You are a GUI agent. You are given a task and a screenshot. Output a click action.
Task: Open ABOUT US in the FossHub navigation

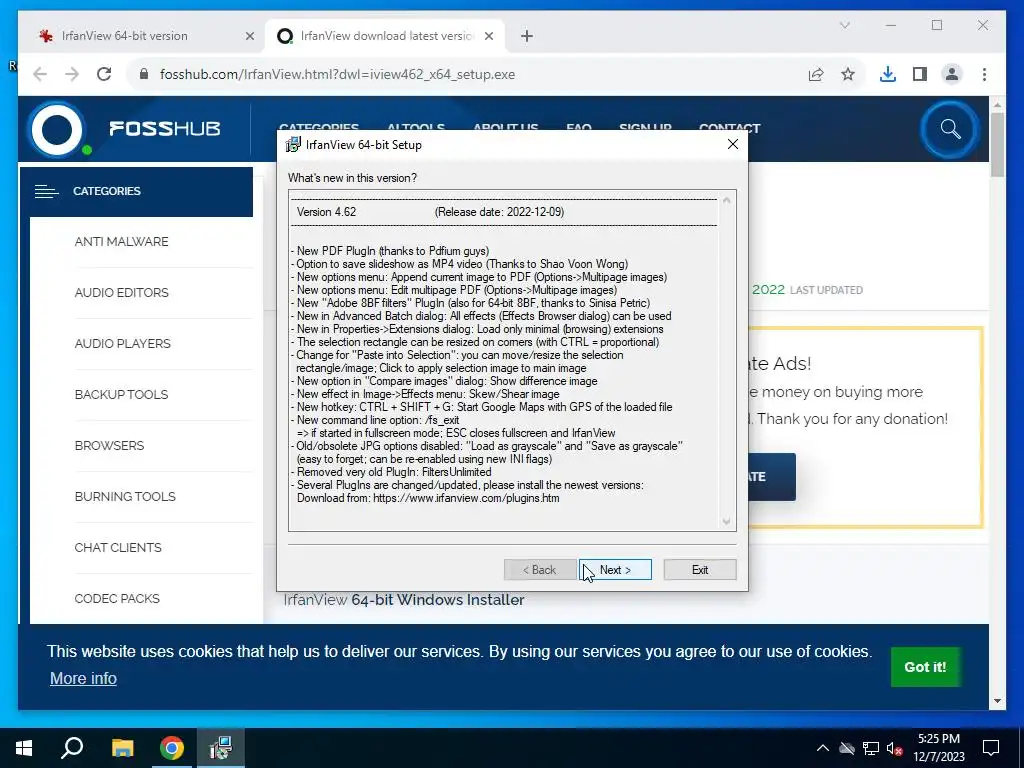coord(505,127)
